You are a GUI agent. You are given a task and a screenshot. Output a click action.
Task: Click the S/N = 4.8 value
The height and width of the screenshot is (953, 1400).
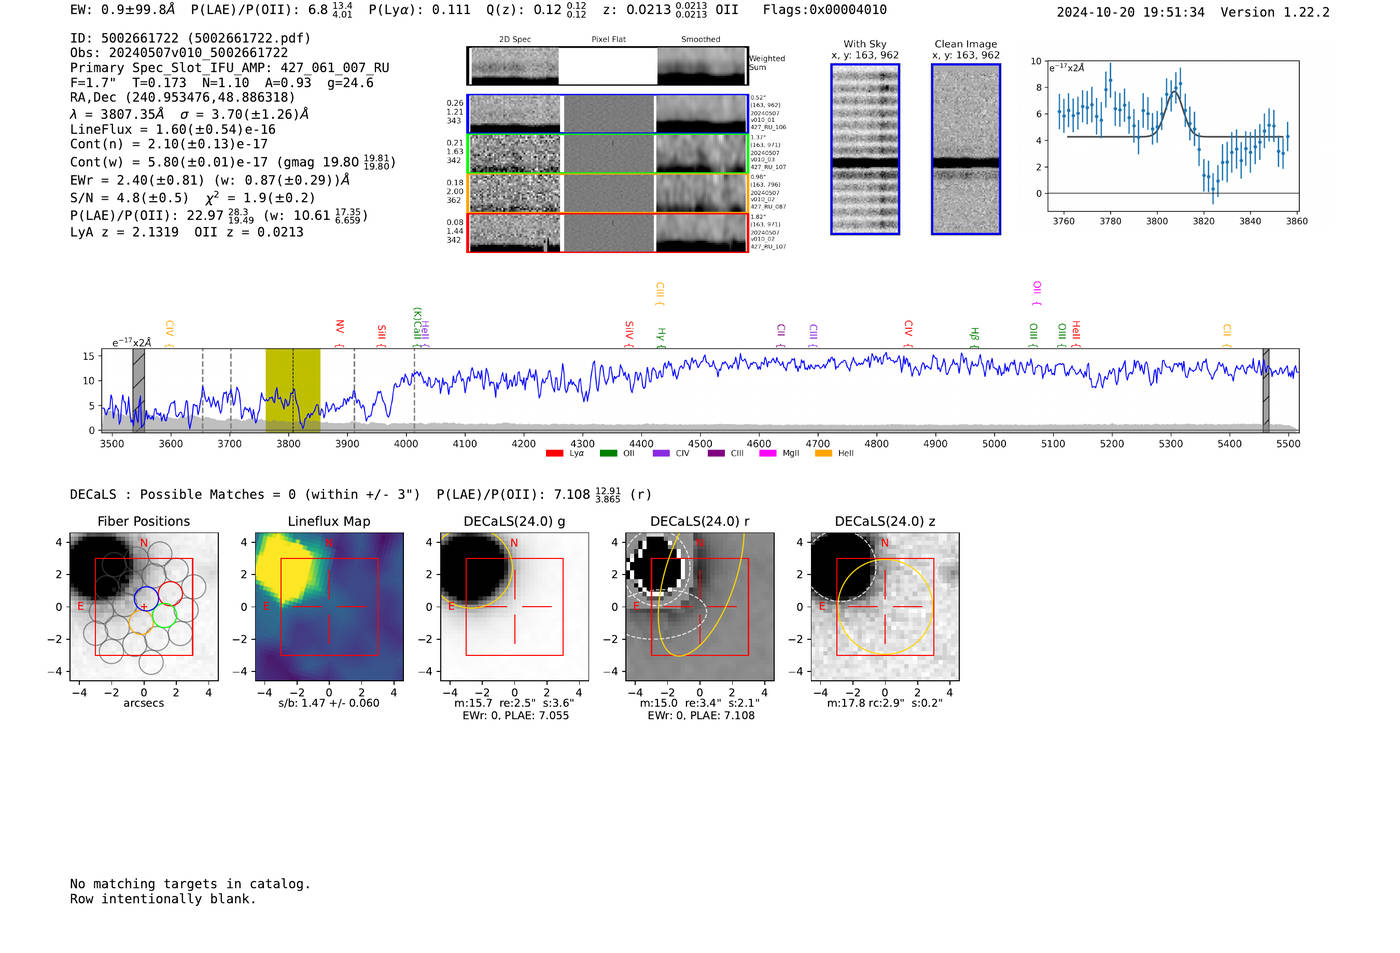129,198
